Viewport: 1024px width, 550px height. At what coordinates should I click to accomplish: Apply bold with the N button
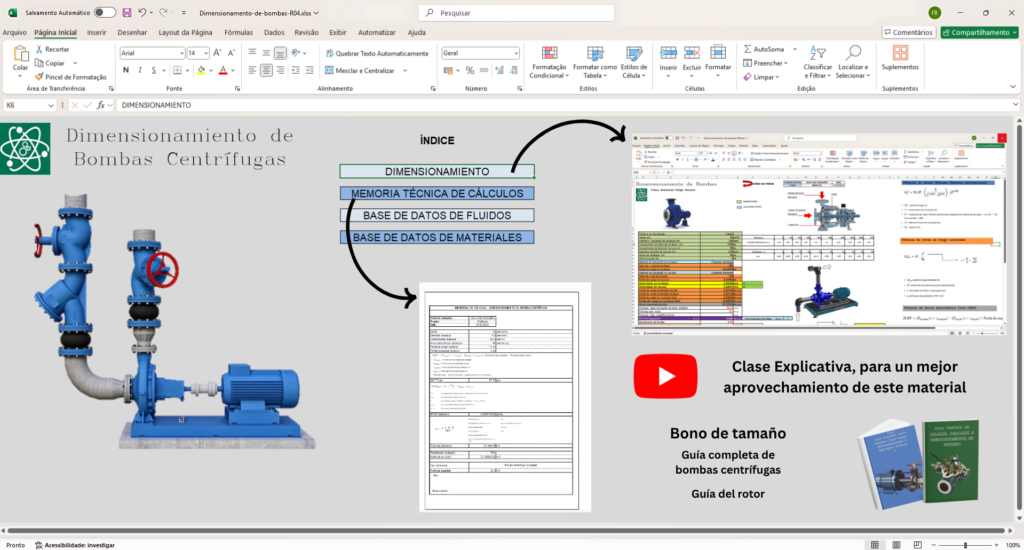point(126,70)
